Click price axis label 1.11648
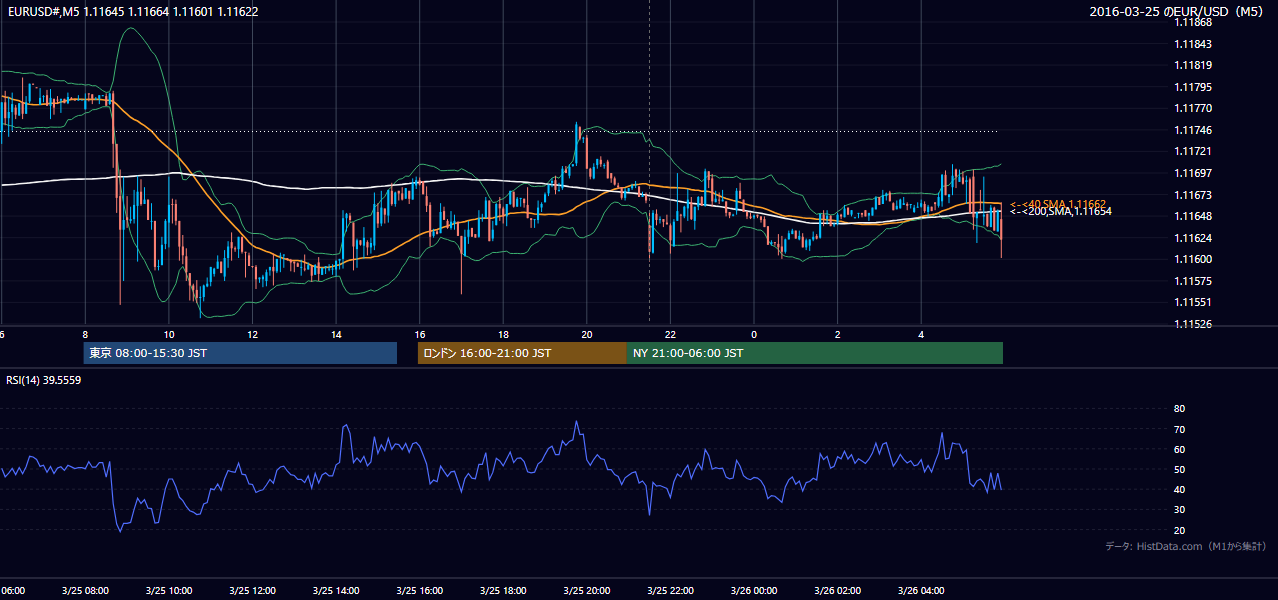Viewport: 1278px width, 600px height. pyautogui.click(x=1192, y=217)
